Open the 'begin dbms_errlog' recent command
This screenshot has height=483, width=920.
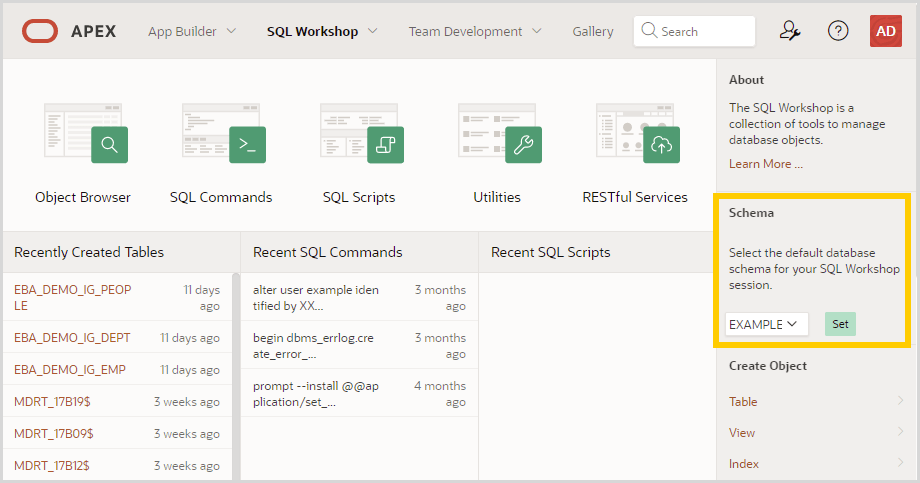pos(313,346)
